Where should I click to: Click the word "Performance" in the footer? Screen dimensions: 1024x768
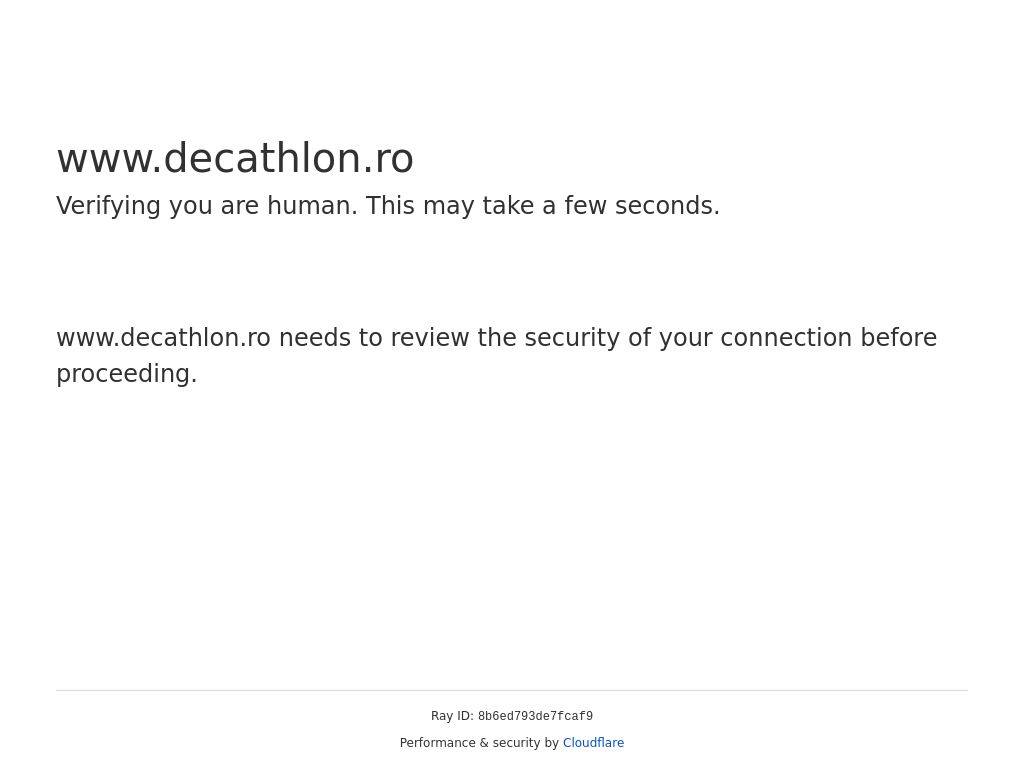click(x=437, y=743)
